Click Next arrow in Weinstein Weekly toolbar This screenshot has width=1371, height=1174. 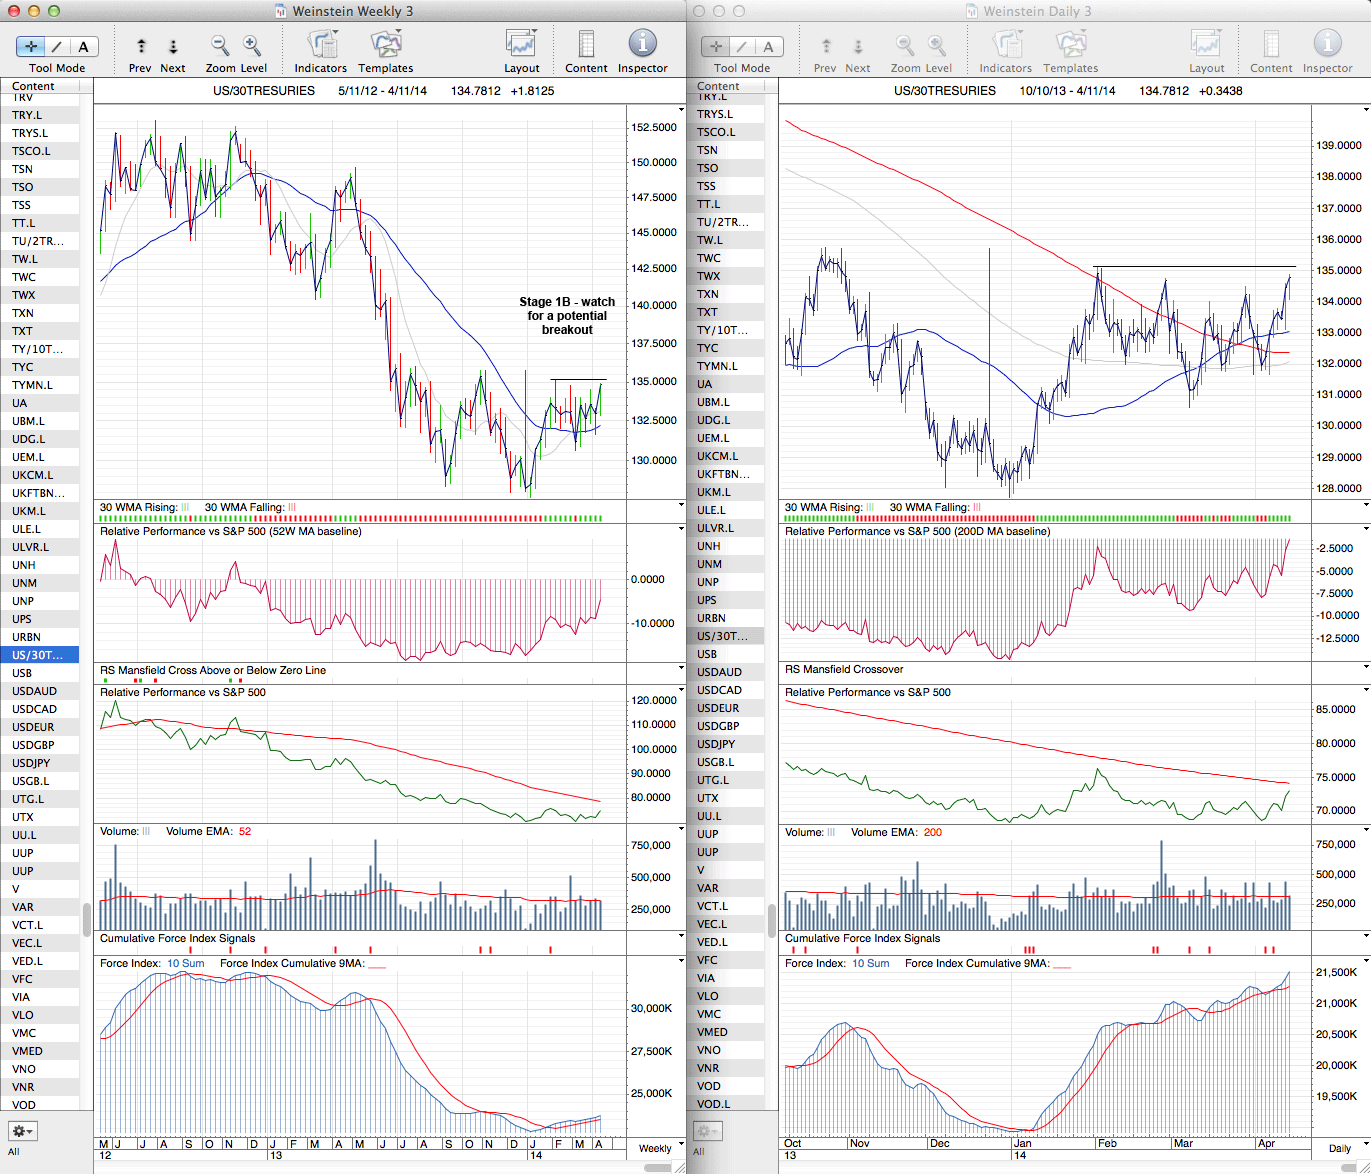[x=173, y=46]
